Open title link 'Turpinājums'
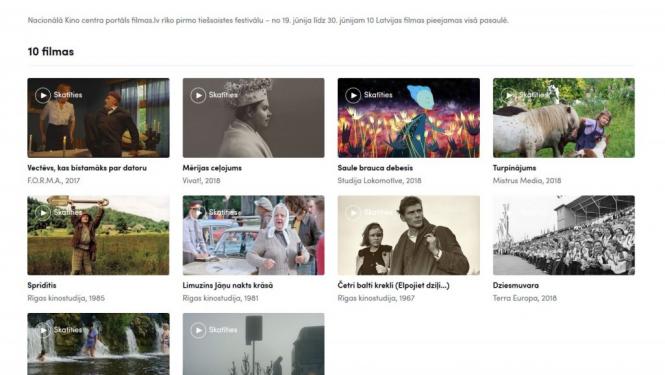665x375 pixels. click(514, 168)
